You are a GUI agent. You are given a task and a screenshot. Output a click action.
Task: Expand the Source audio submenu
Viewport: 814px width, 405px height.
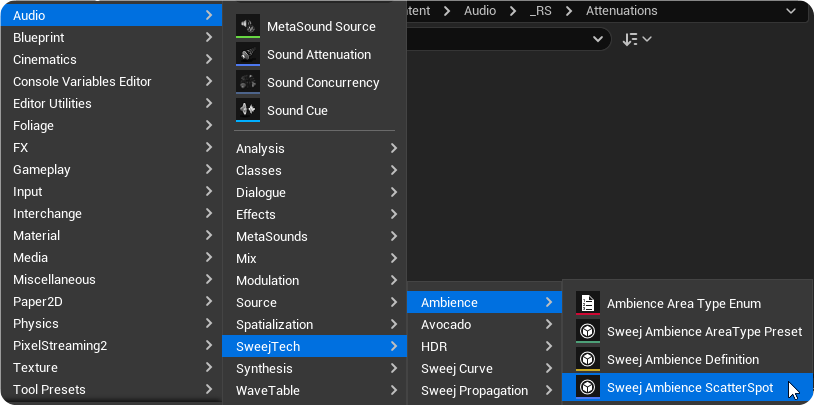[315, 302]
